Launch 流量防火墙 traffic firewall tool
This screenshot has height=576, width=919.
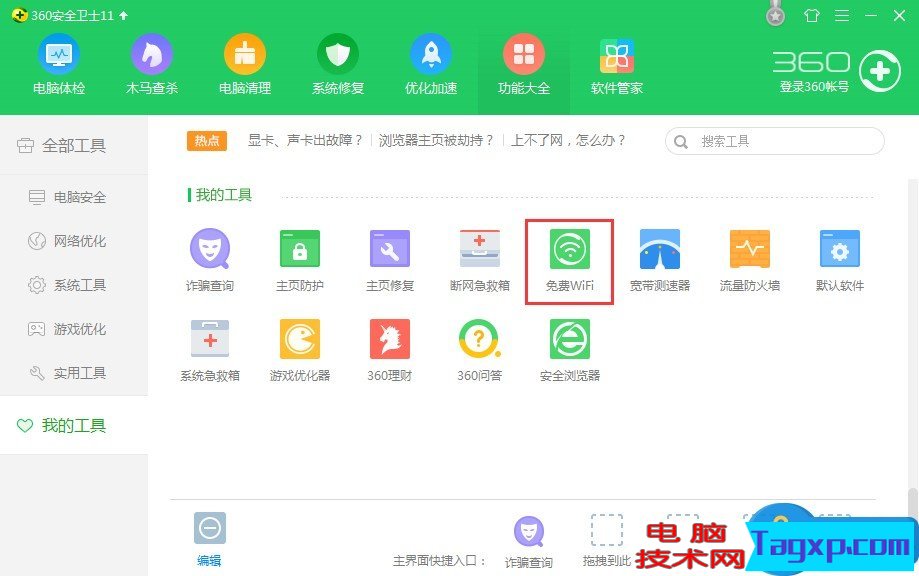coord(750,260)
